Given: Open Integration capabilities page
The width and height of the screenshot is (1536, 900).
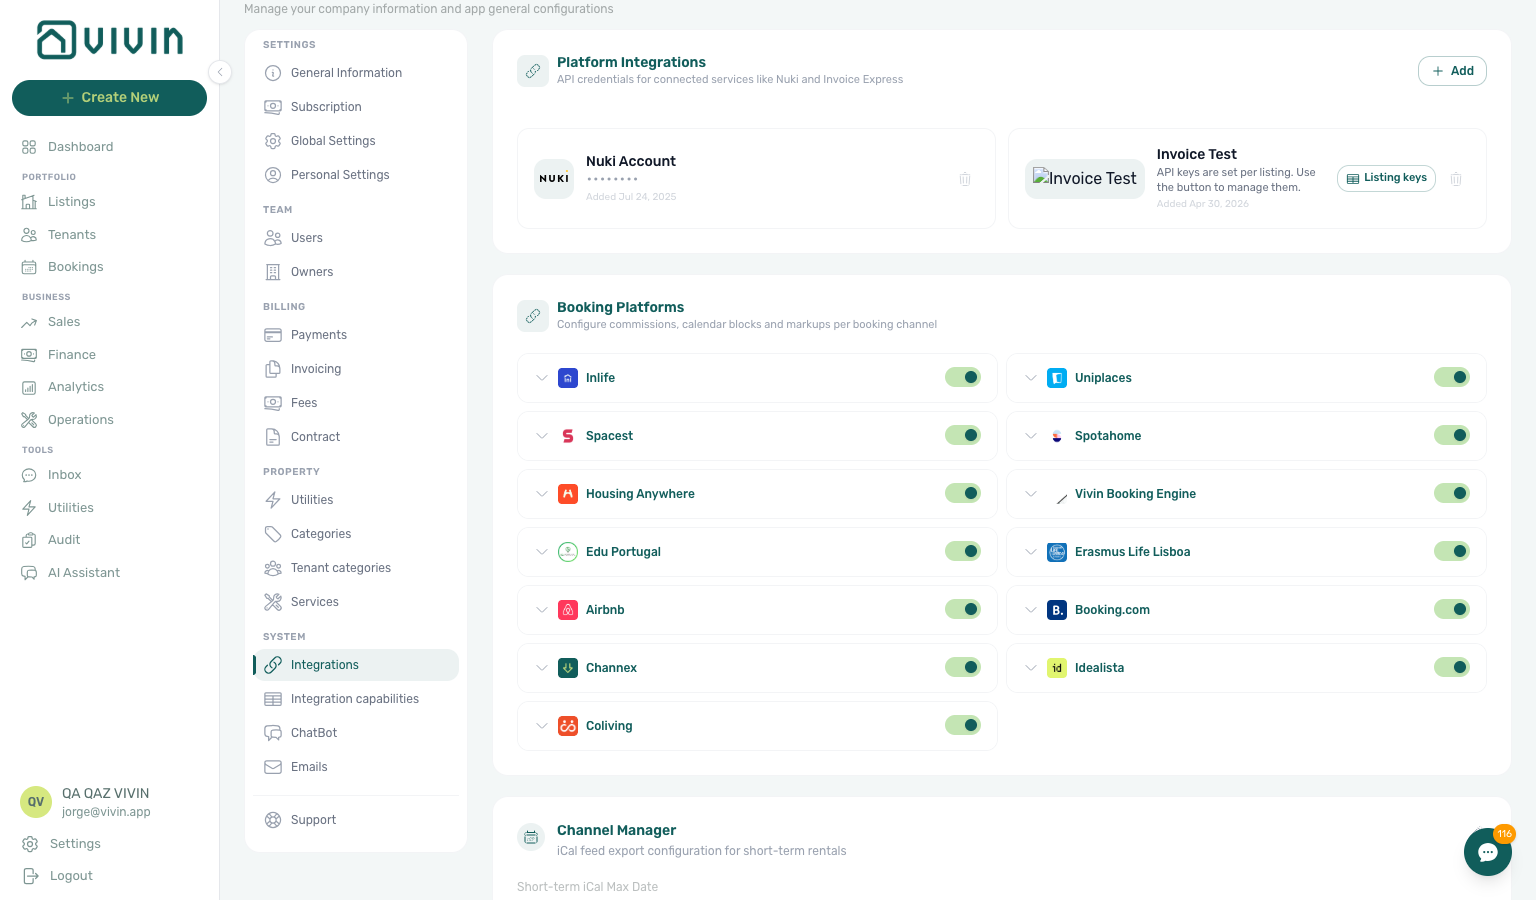Looking at the screenshot, I should click(x=356, y=699).
